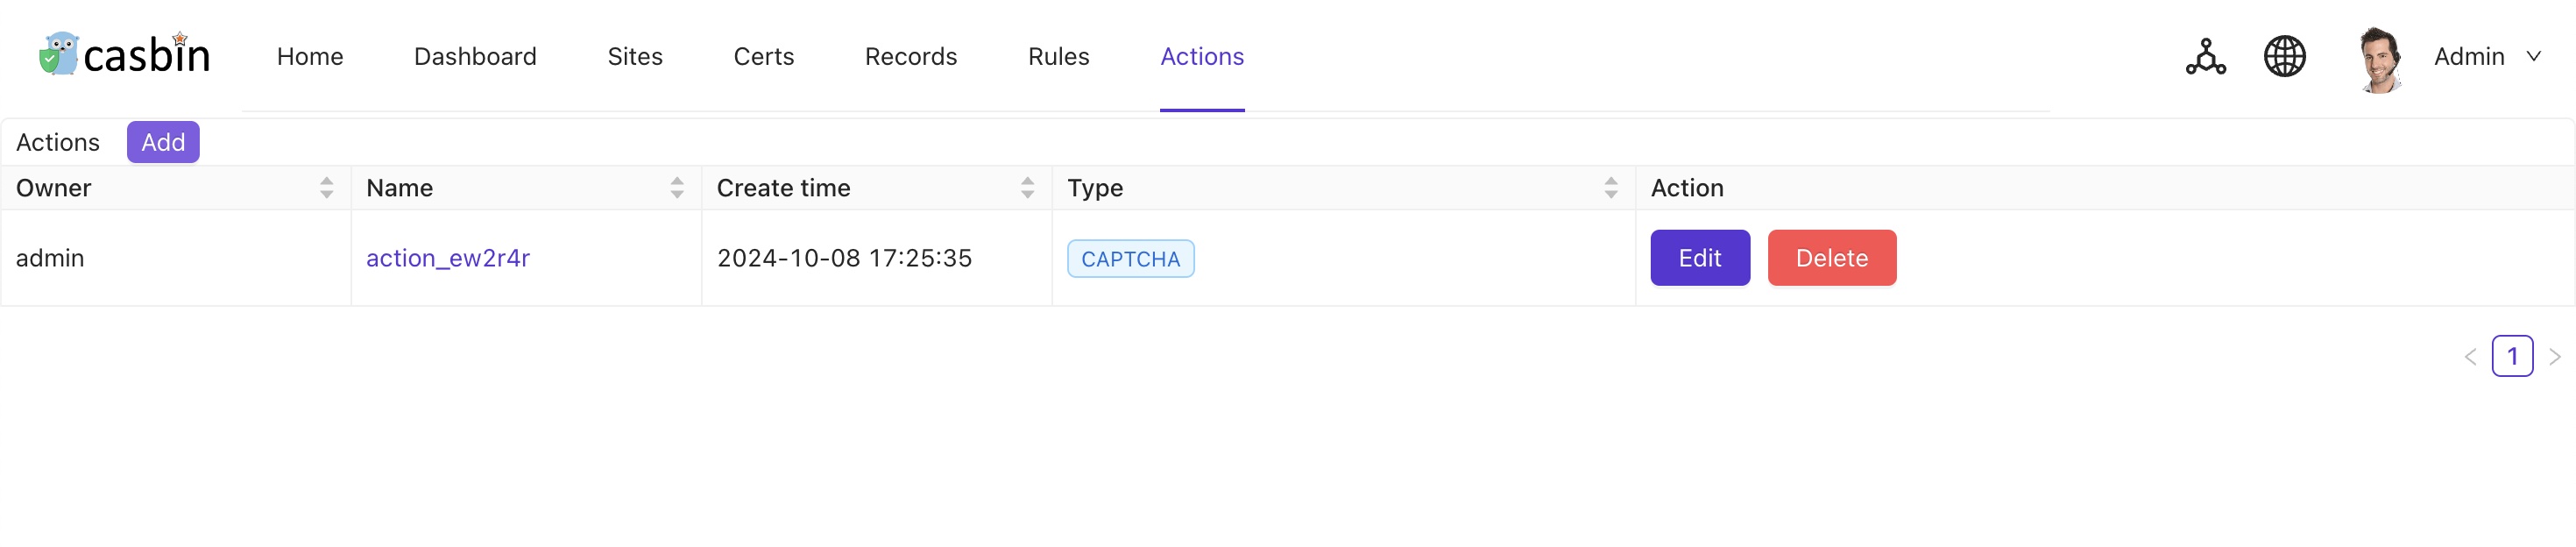This screenshot has width=2576, height=547.
Task: Switch to the Dashboard tab
Action: coord(475,57)
